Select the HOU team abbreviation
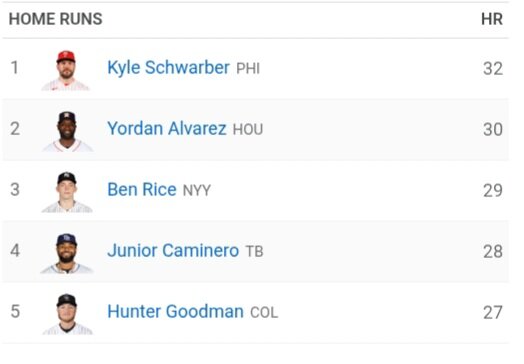The height and width of the screenshot is (364, 524). 248,129
